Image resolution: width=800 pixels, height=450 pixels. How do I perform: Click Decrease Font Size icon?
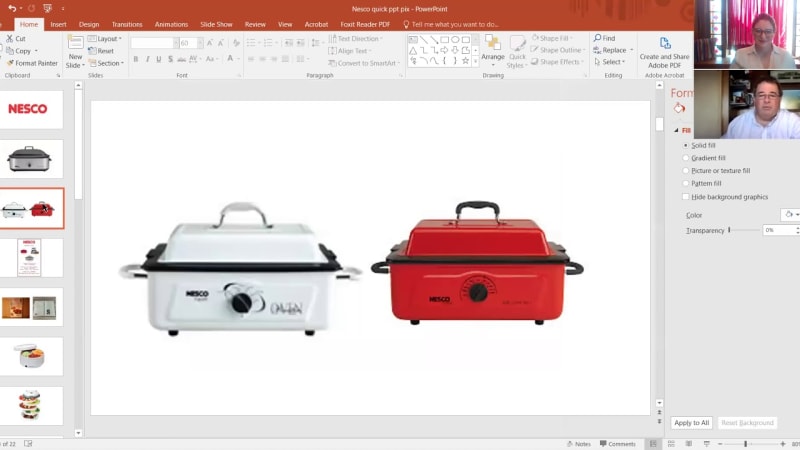tap(220, 43)
